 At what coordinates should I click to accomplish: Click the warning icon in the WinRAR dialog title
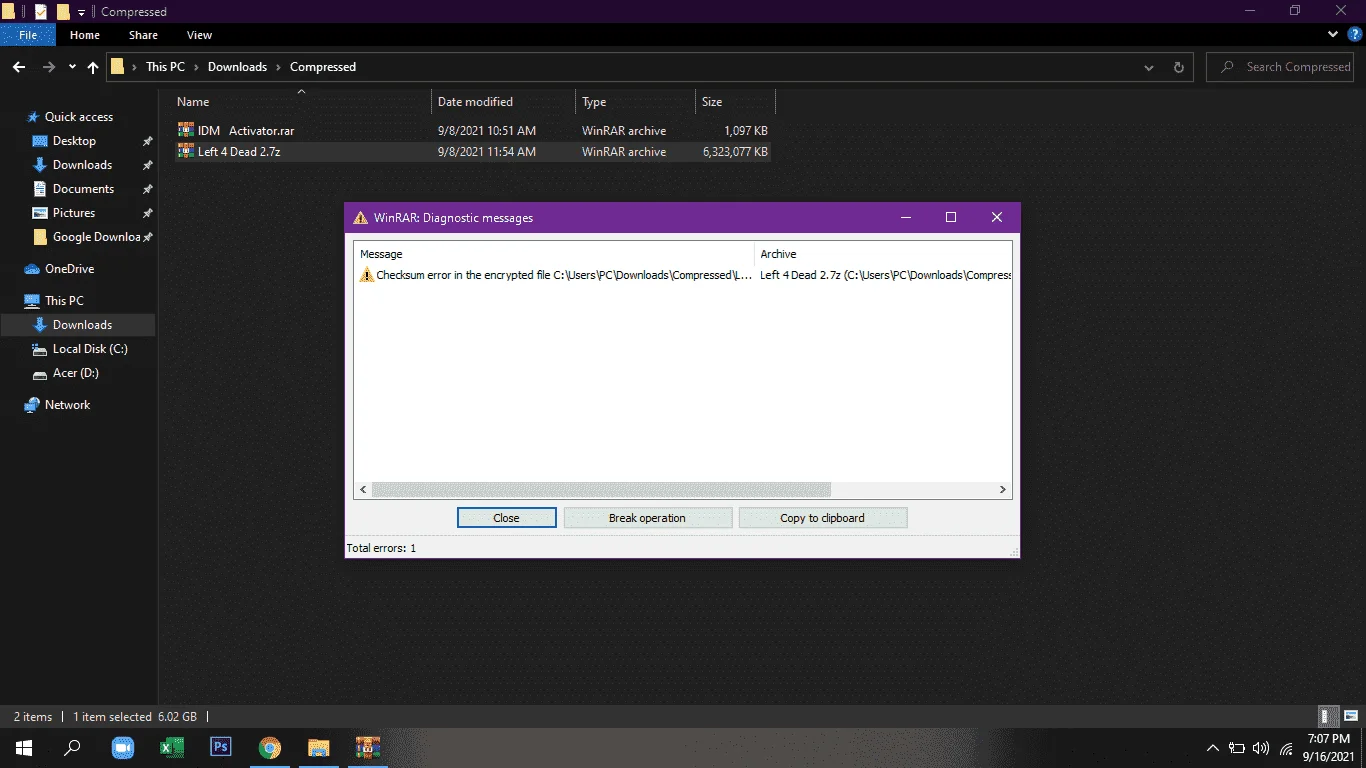coord(361,218)
